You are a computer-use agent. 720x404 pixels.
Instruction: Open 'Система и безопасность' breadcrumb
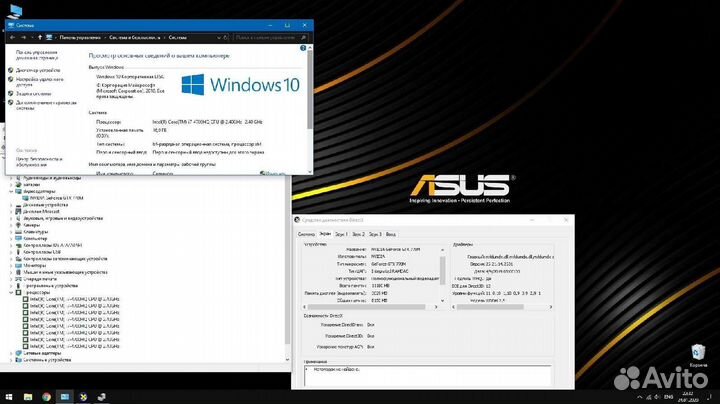coord(135,38)
